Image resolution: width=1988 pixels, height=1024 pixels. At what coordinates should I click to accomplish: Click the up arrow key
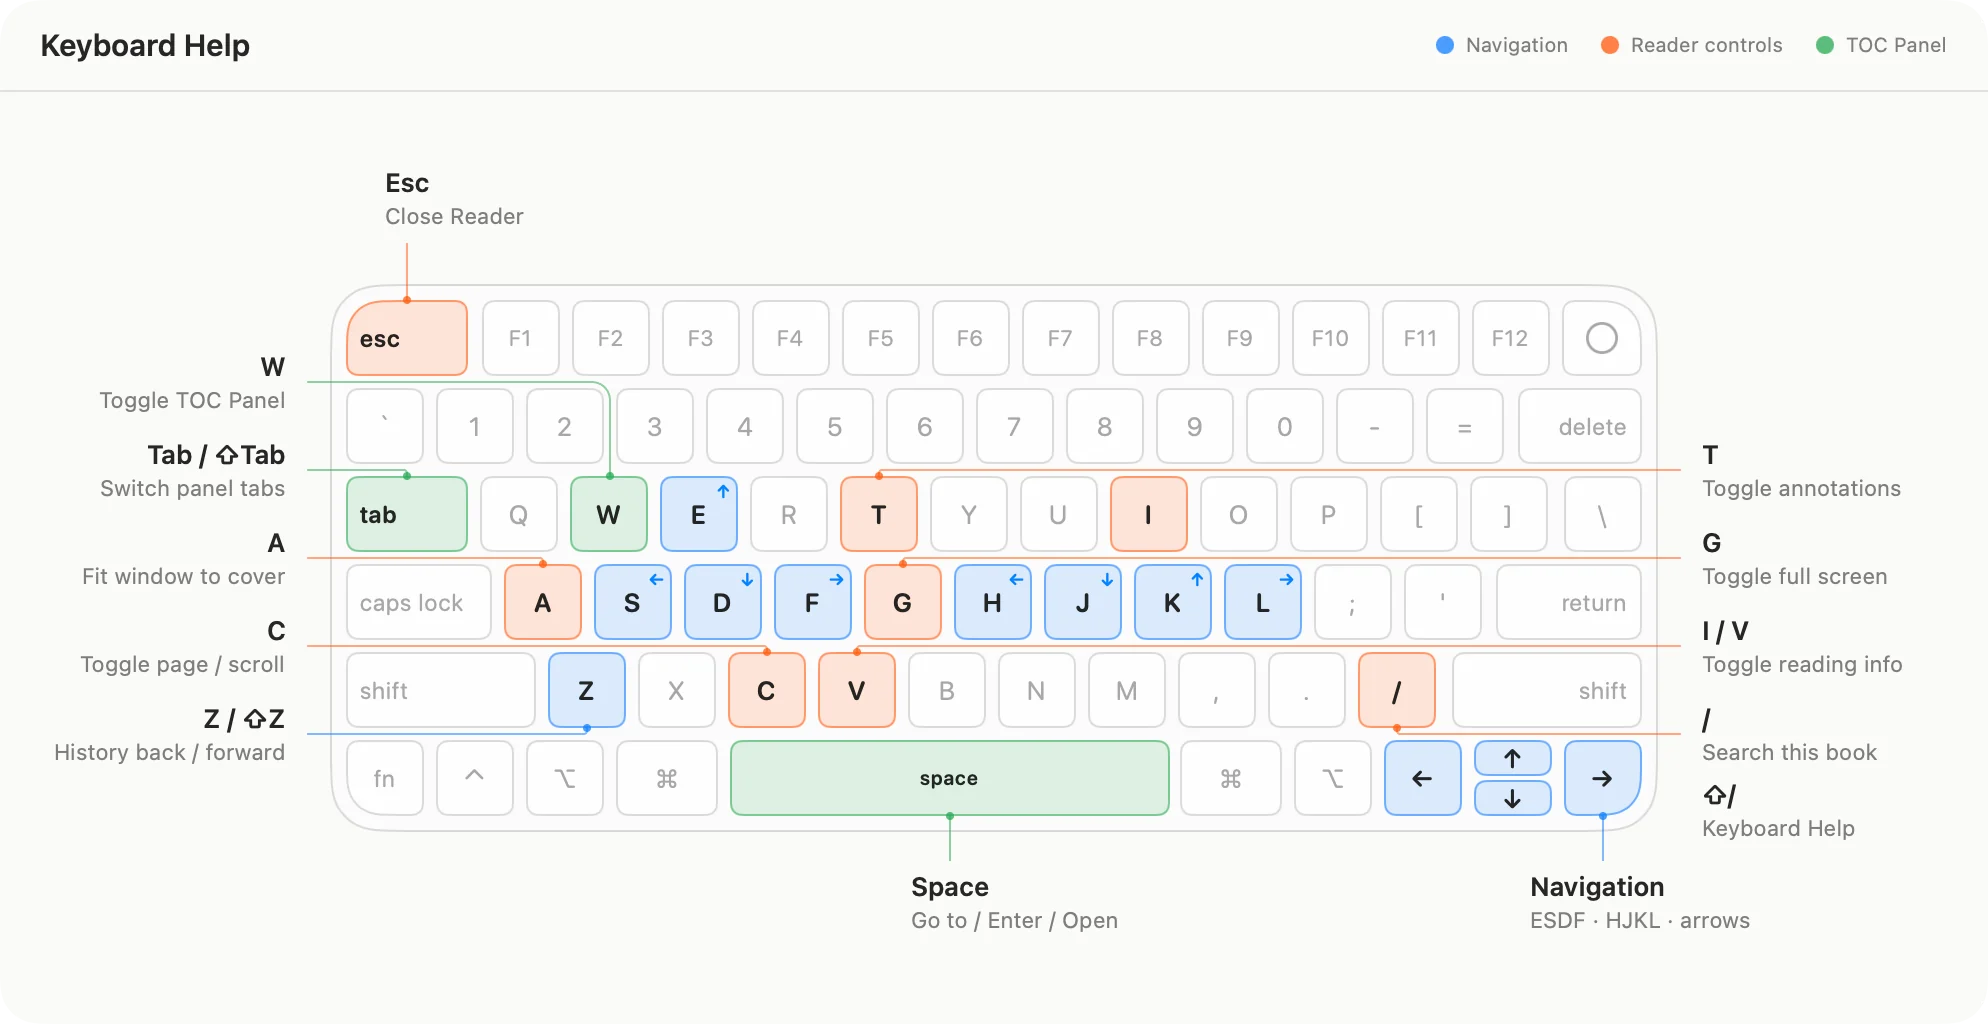[1513, 758]
